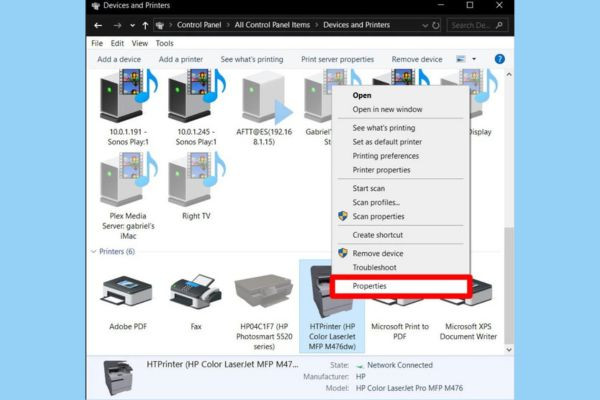The width and height of the screenshot is (600, 400).
Task: Choose Open in context menu
Action: (x=400, y=95)
